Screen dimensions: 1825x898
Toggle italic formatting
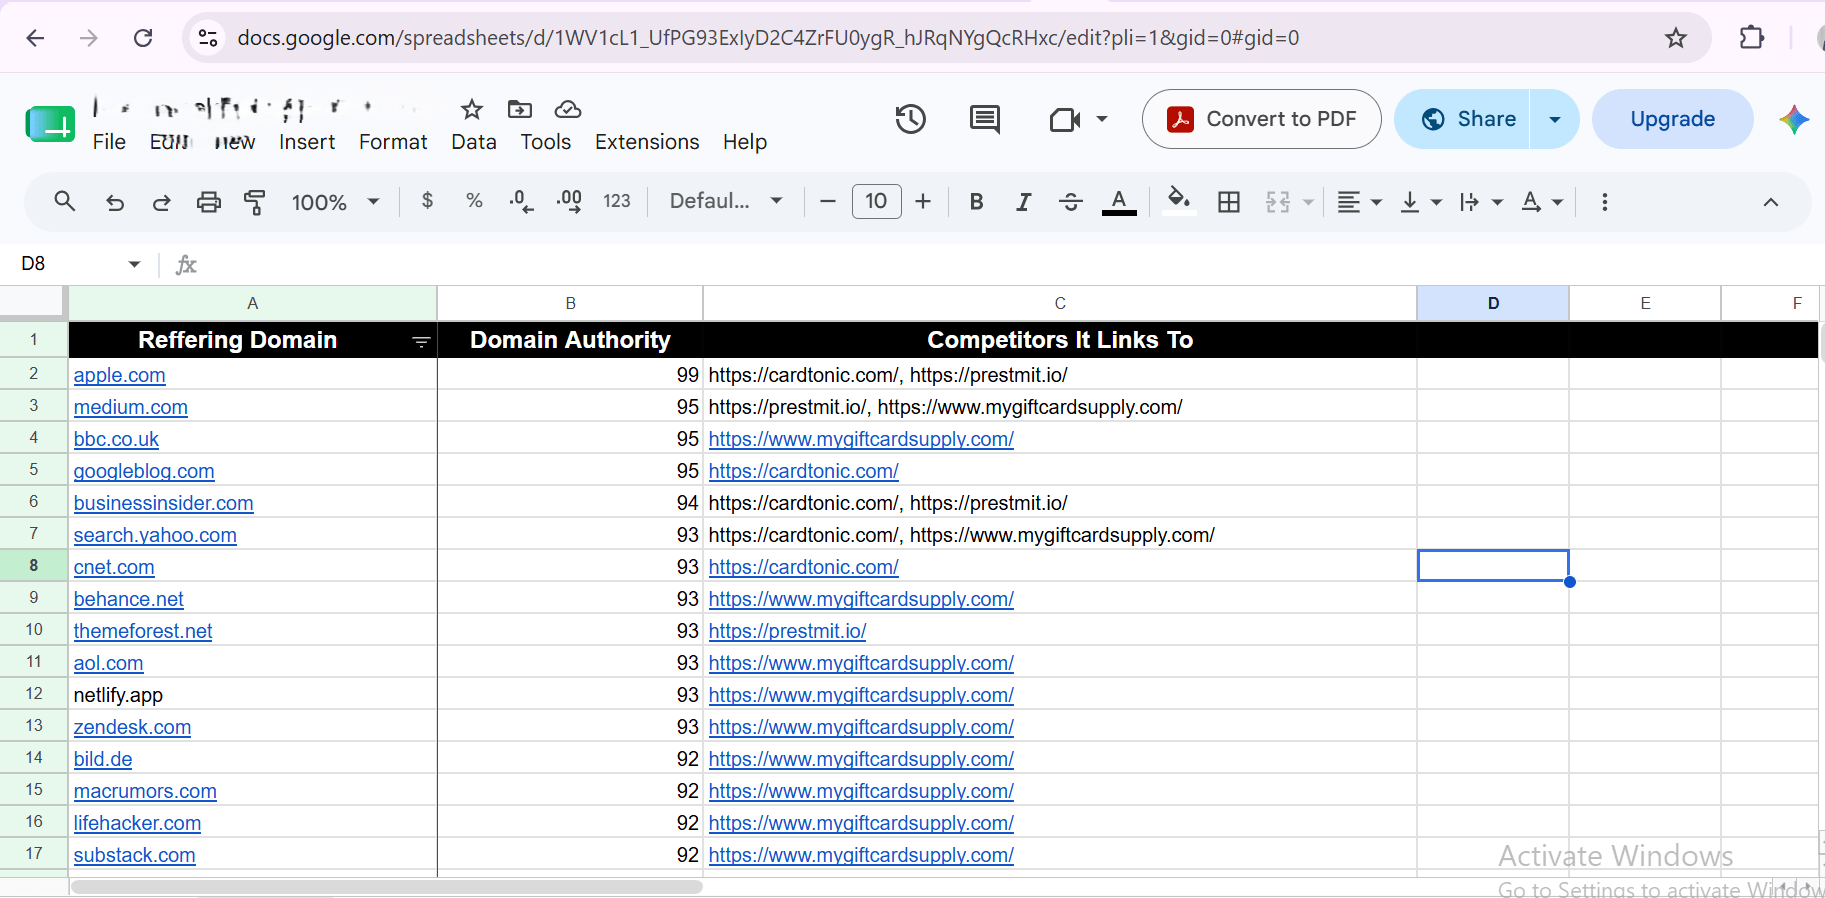1023,202
